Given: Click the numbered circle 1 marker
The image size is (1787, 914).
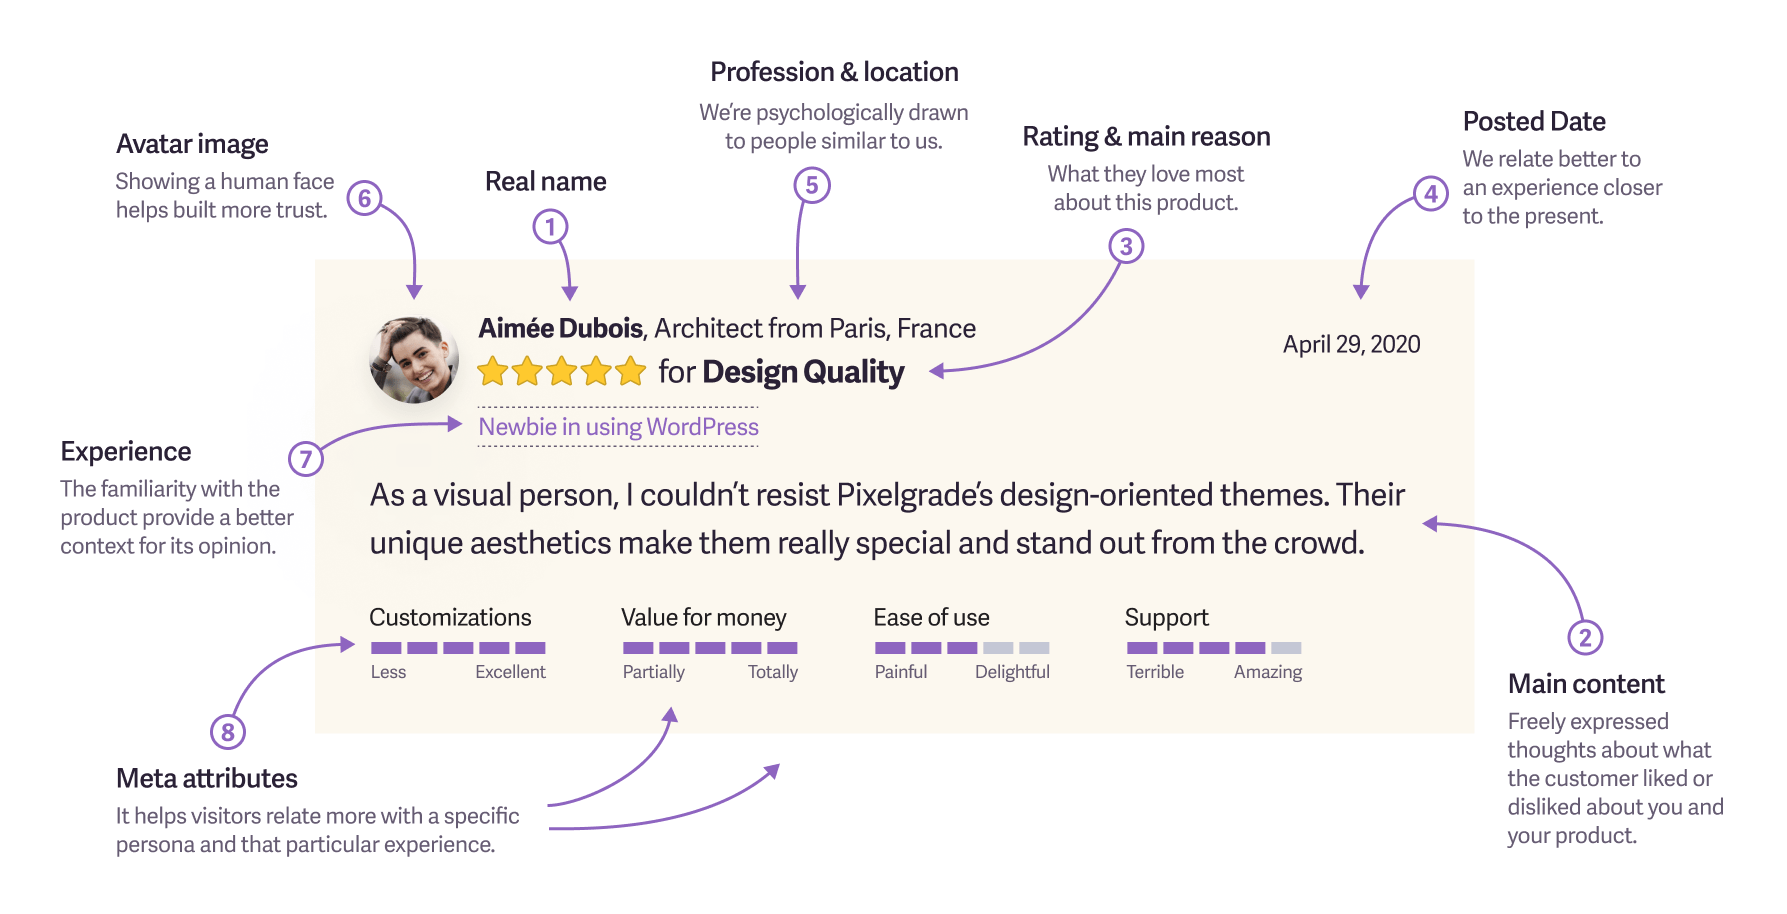Looking at the screenshot, I should [550, 227].
